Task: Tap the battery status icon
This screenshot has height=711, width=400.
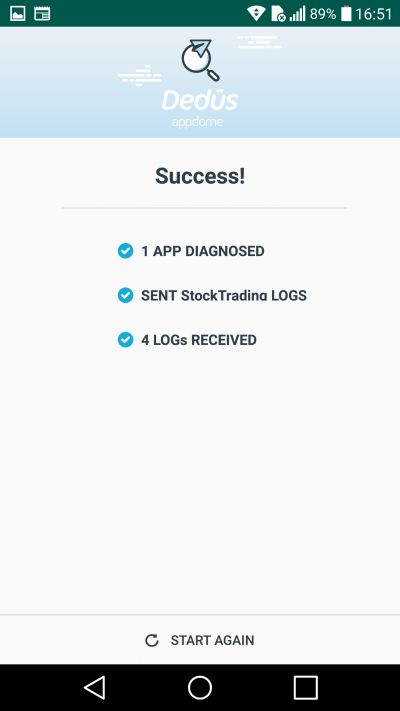Action: [x=346, y=14]
